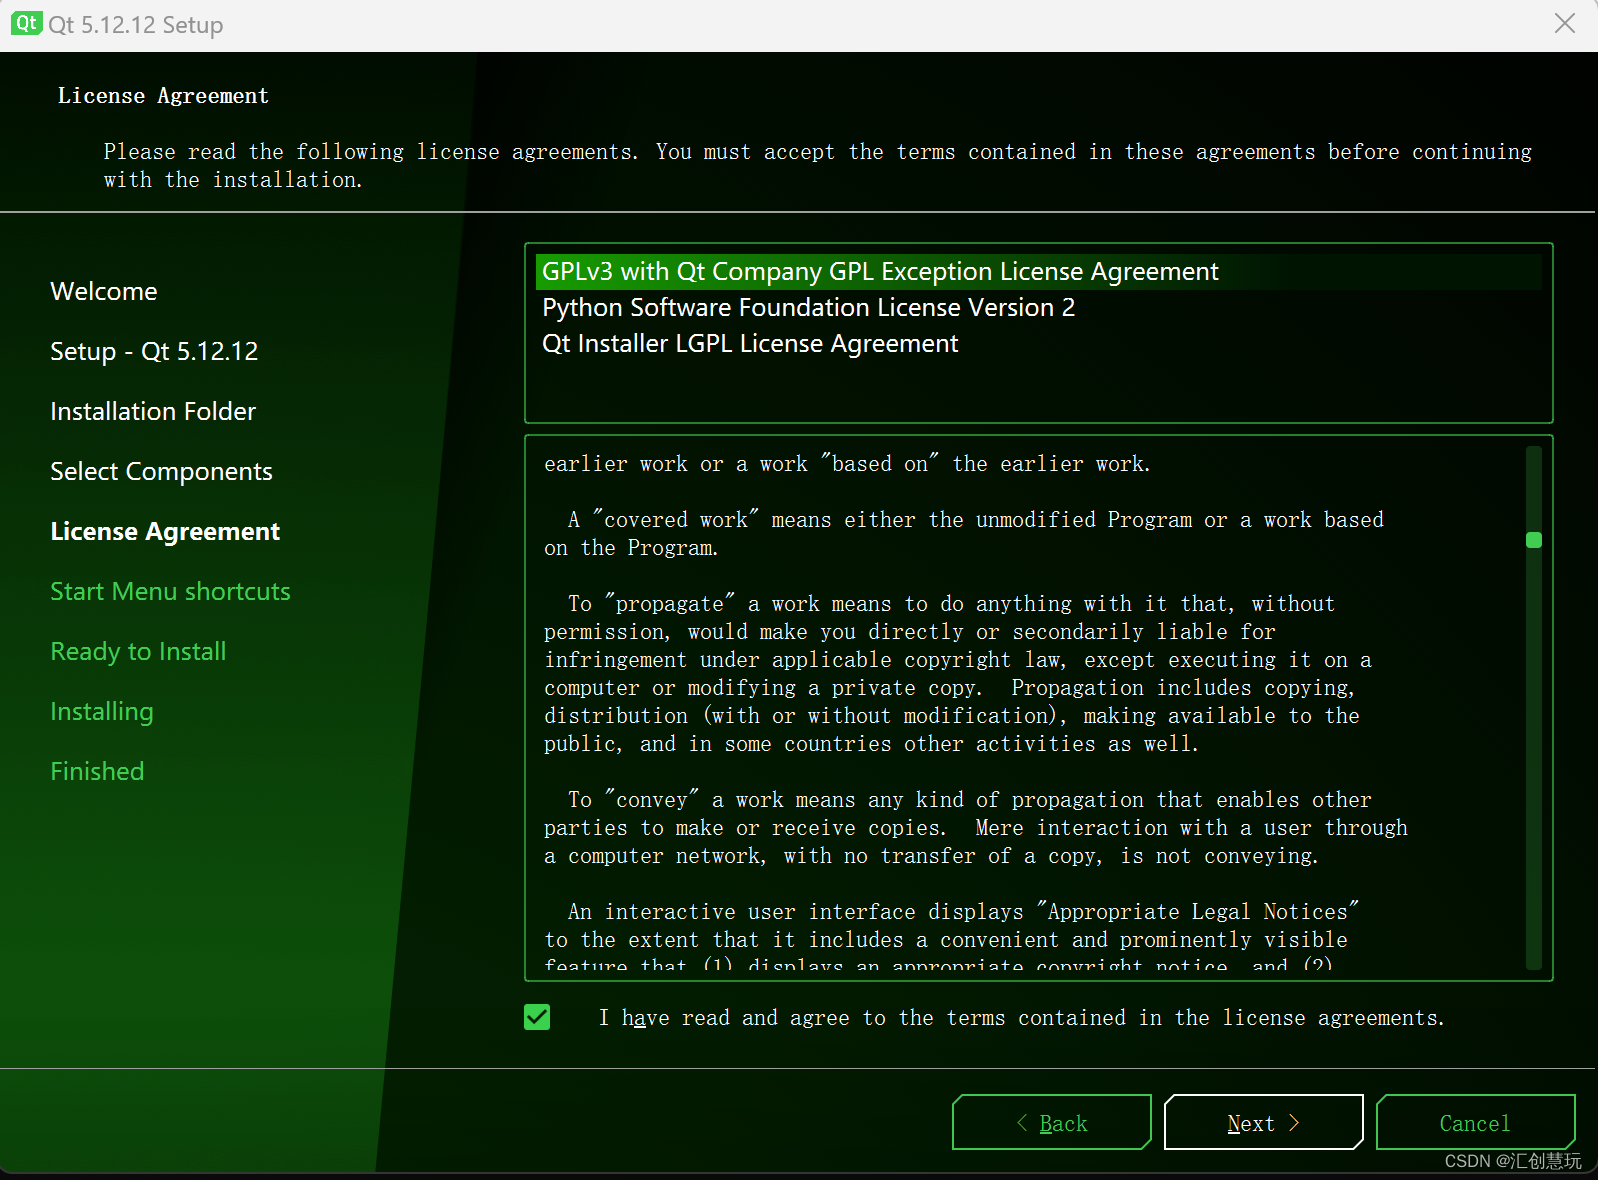Viewport: 1598px width, 1180px height.
Task: Go to the Next installer page
Action: pos(1264,1122)
